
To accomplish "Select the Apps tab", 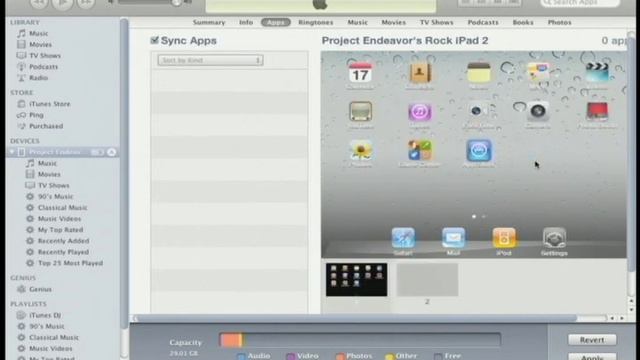I will (x=276, y=22).
